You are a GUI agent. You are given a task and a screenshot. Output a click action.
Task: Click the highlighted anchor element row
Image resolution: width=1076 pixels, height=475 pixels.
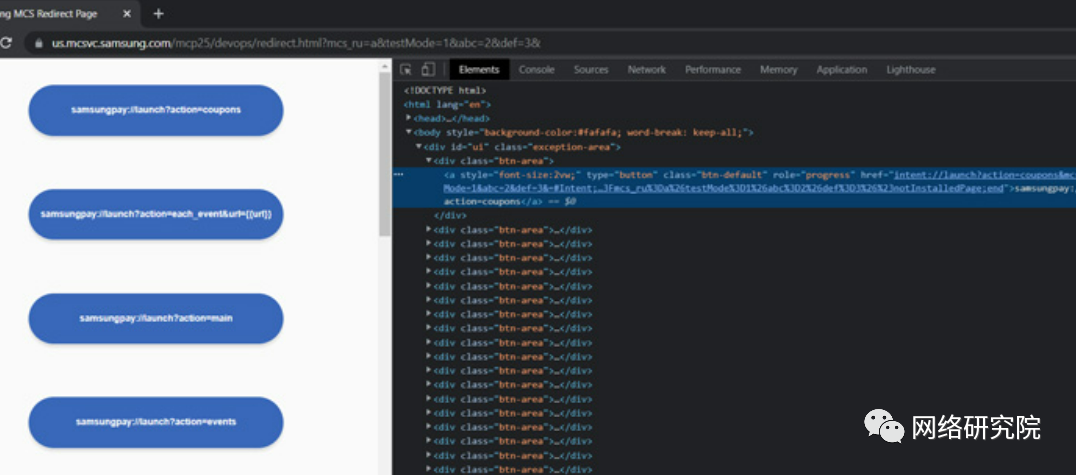pyautogui.click(x=734, y=187)
